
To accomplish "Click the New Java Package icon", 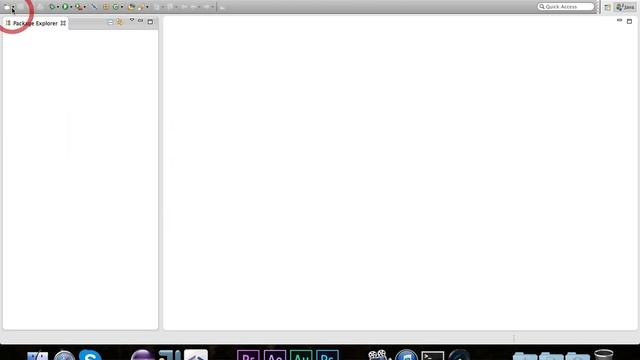I will click(106, 7).
